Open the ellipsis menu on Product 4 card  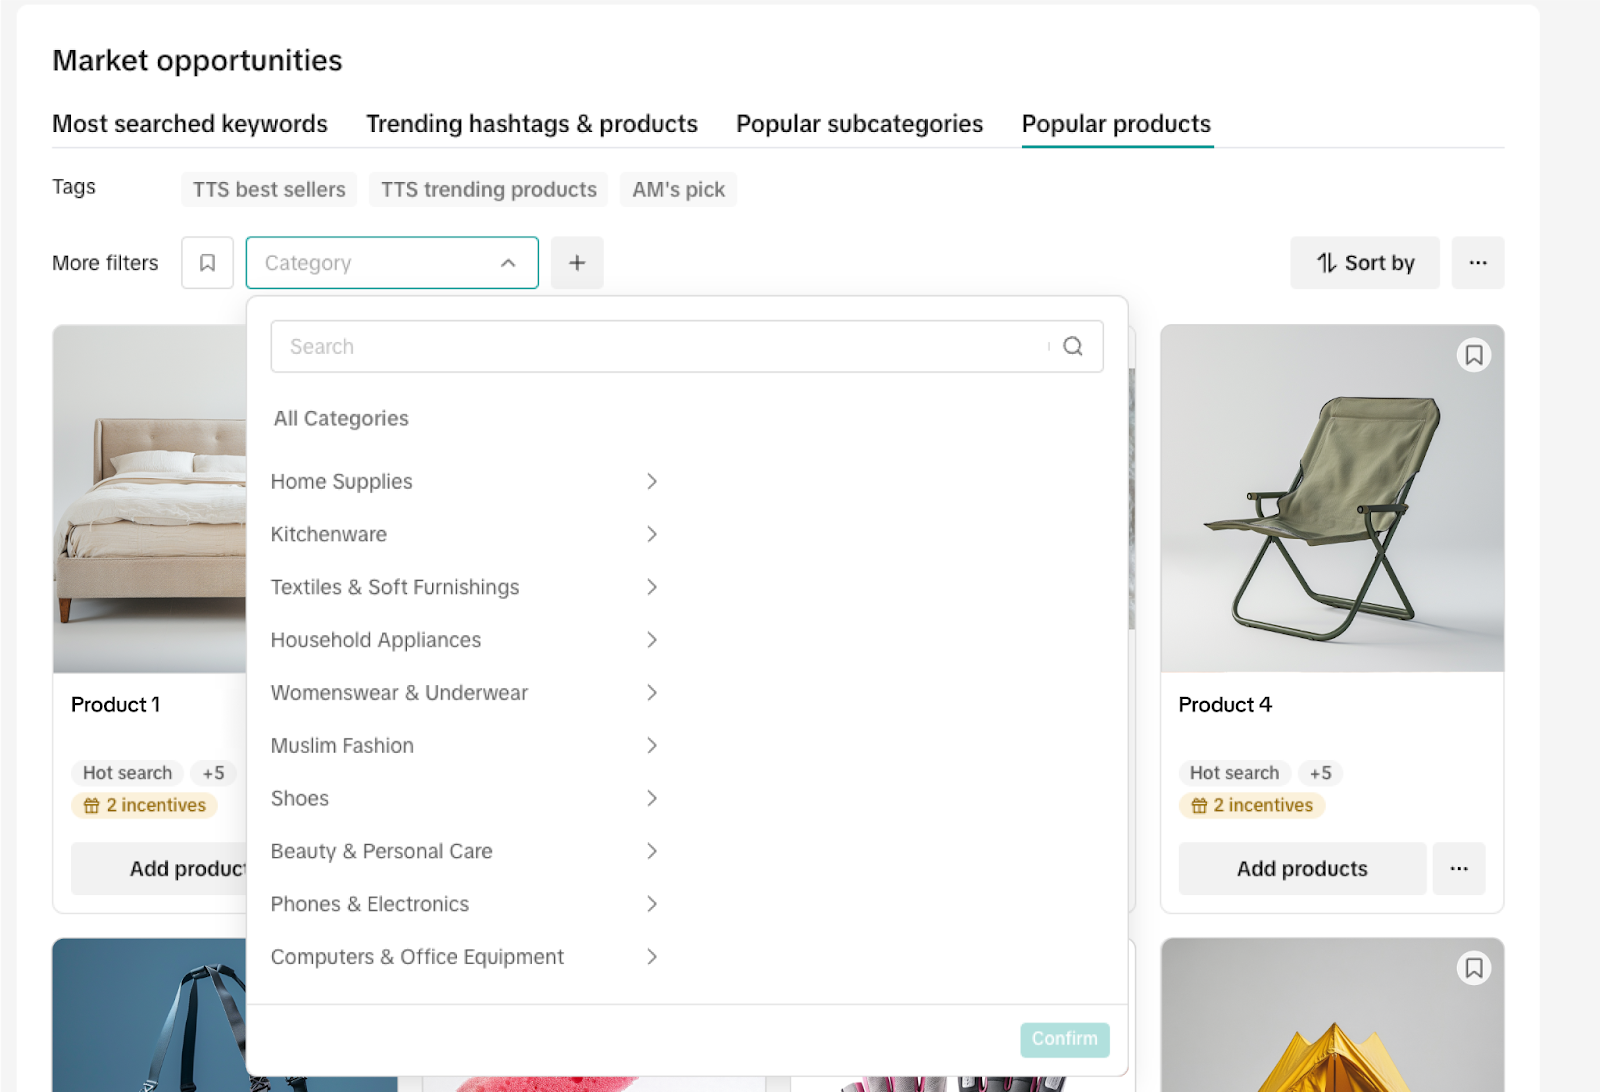(x=1459, y=868)
